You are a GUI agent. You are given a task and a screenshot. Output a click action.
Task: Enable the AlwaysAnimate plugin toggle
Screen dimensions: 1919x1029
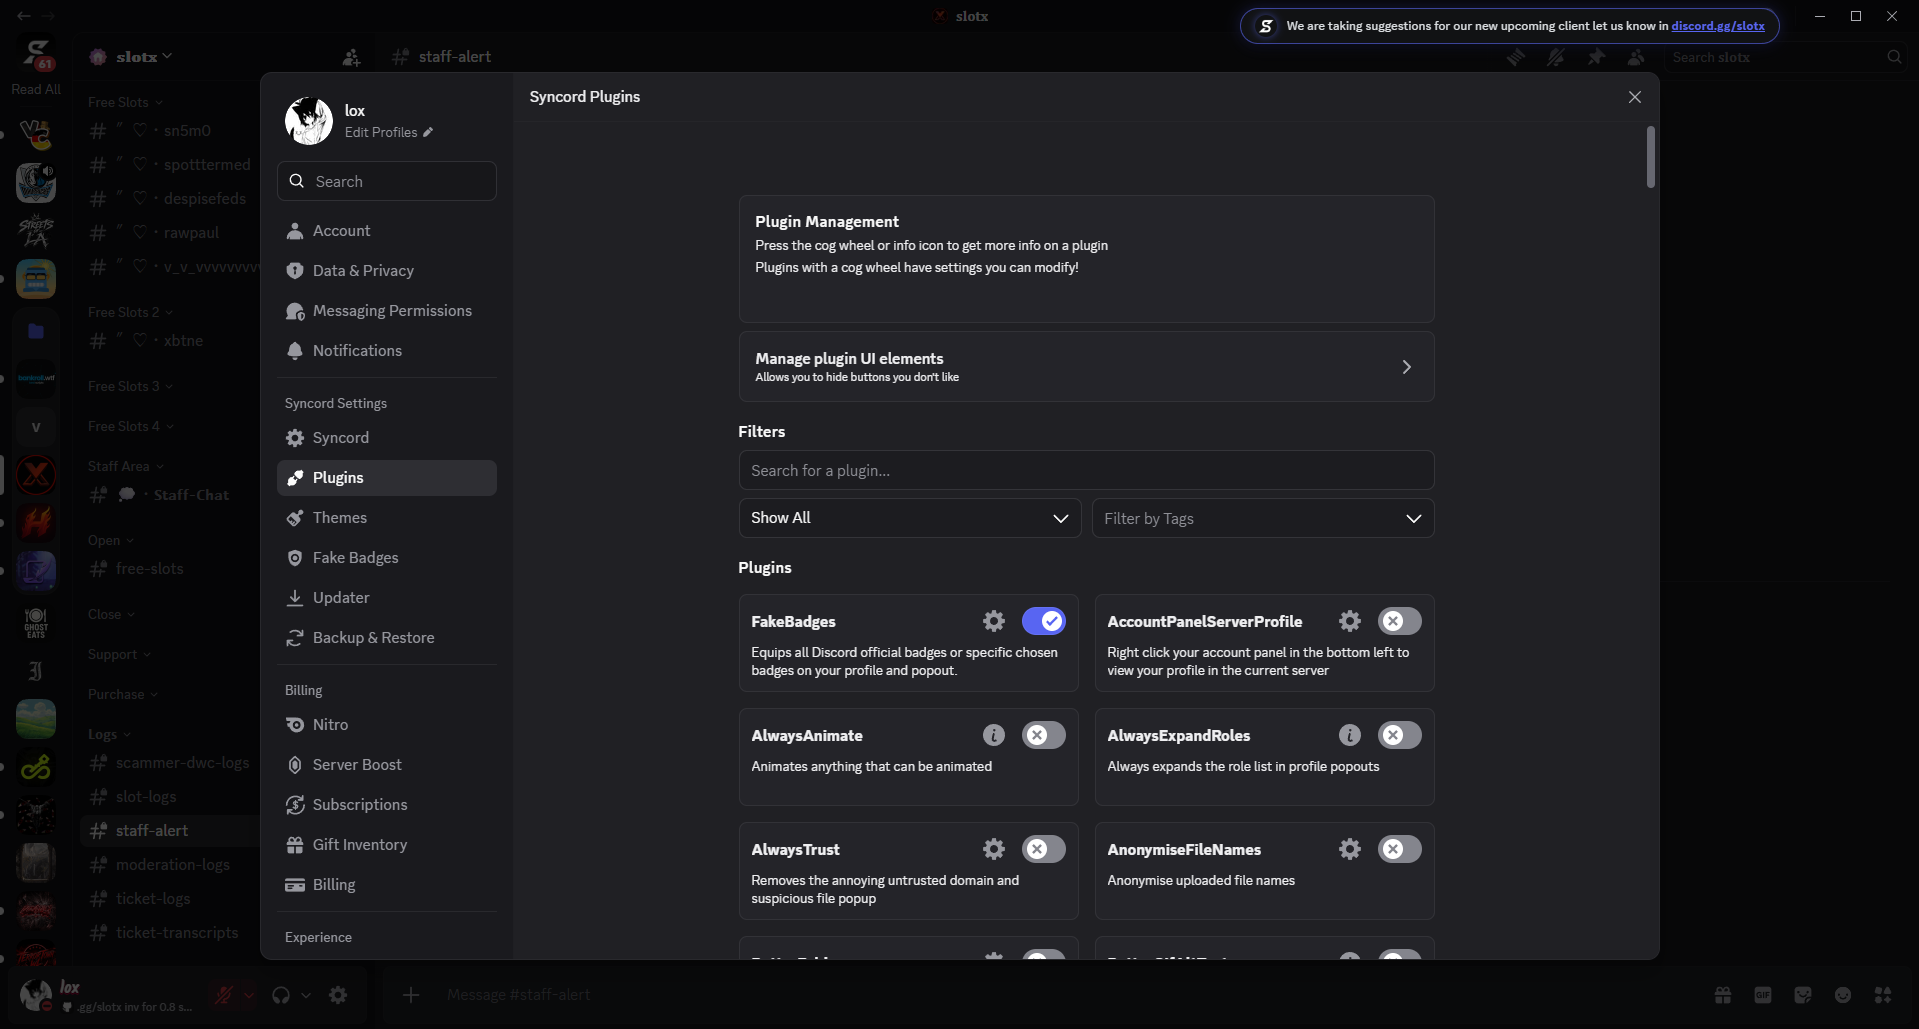[1043, 735]
